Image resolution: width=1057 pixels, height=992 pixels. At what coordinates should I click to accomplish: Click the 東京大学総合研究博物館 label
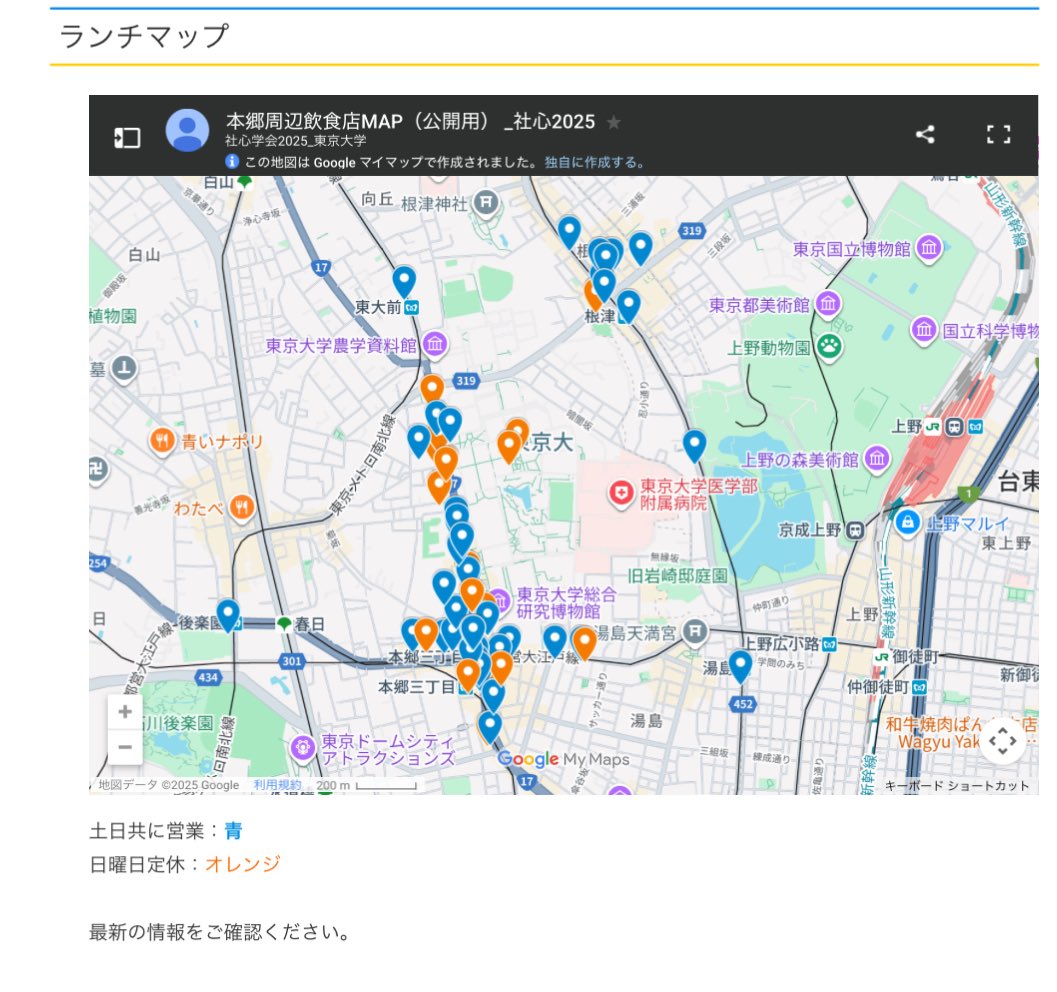(566, 602)
